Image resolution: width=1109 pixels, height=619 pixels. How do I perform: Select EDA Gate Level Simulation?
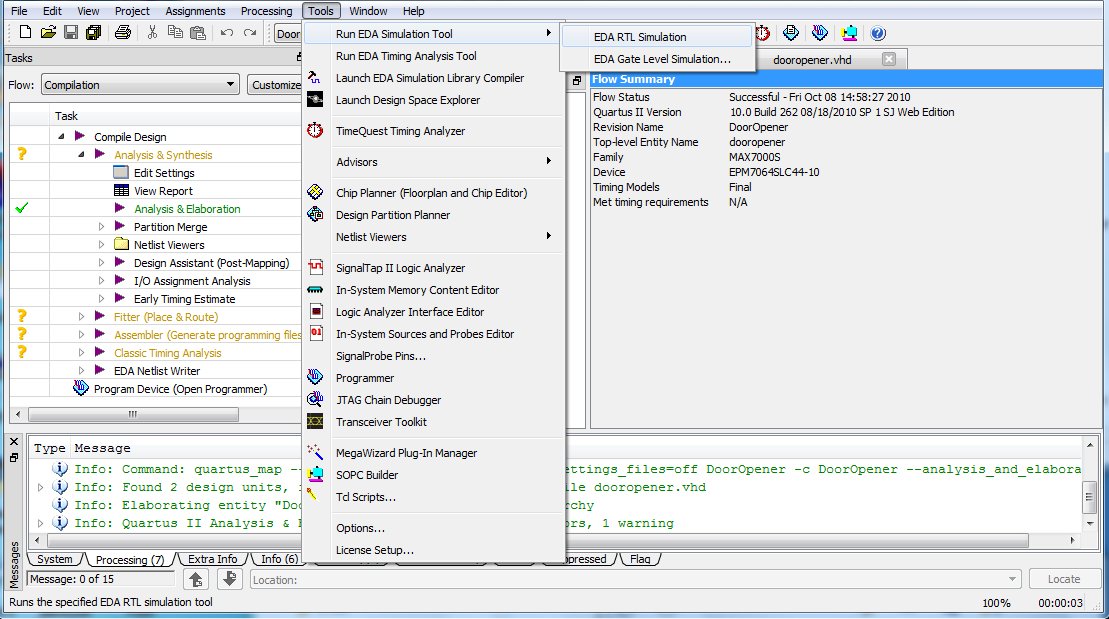[662, 59]
